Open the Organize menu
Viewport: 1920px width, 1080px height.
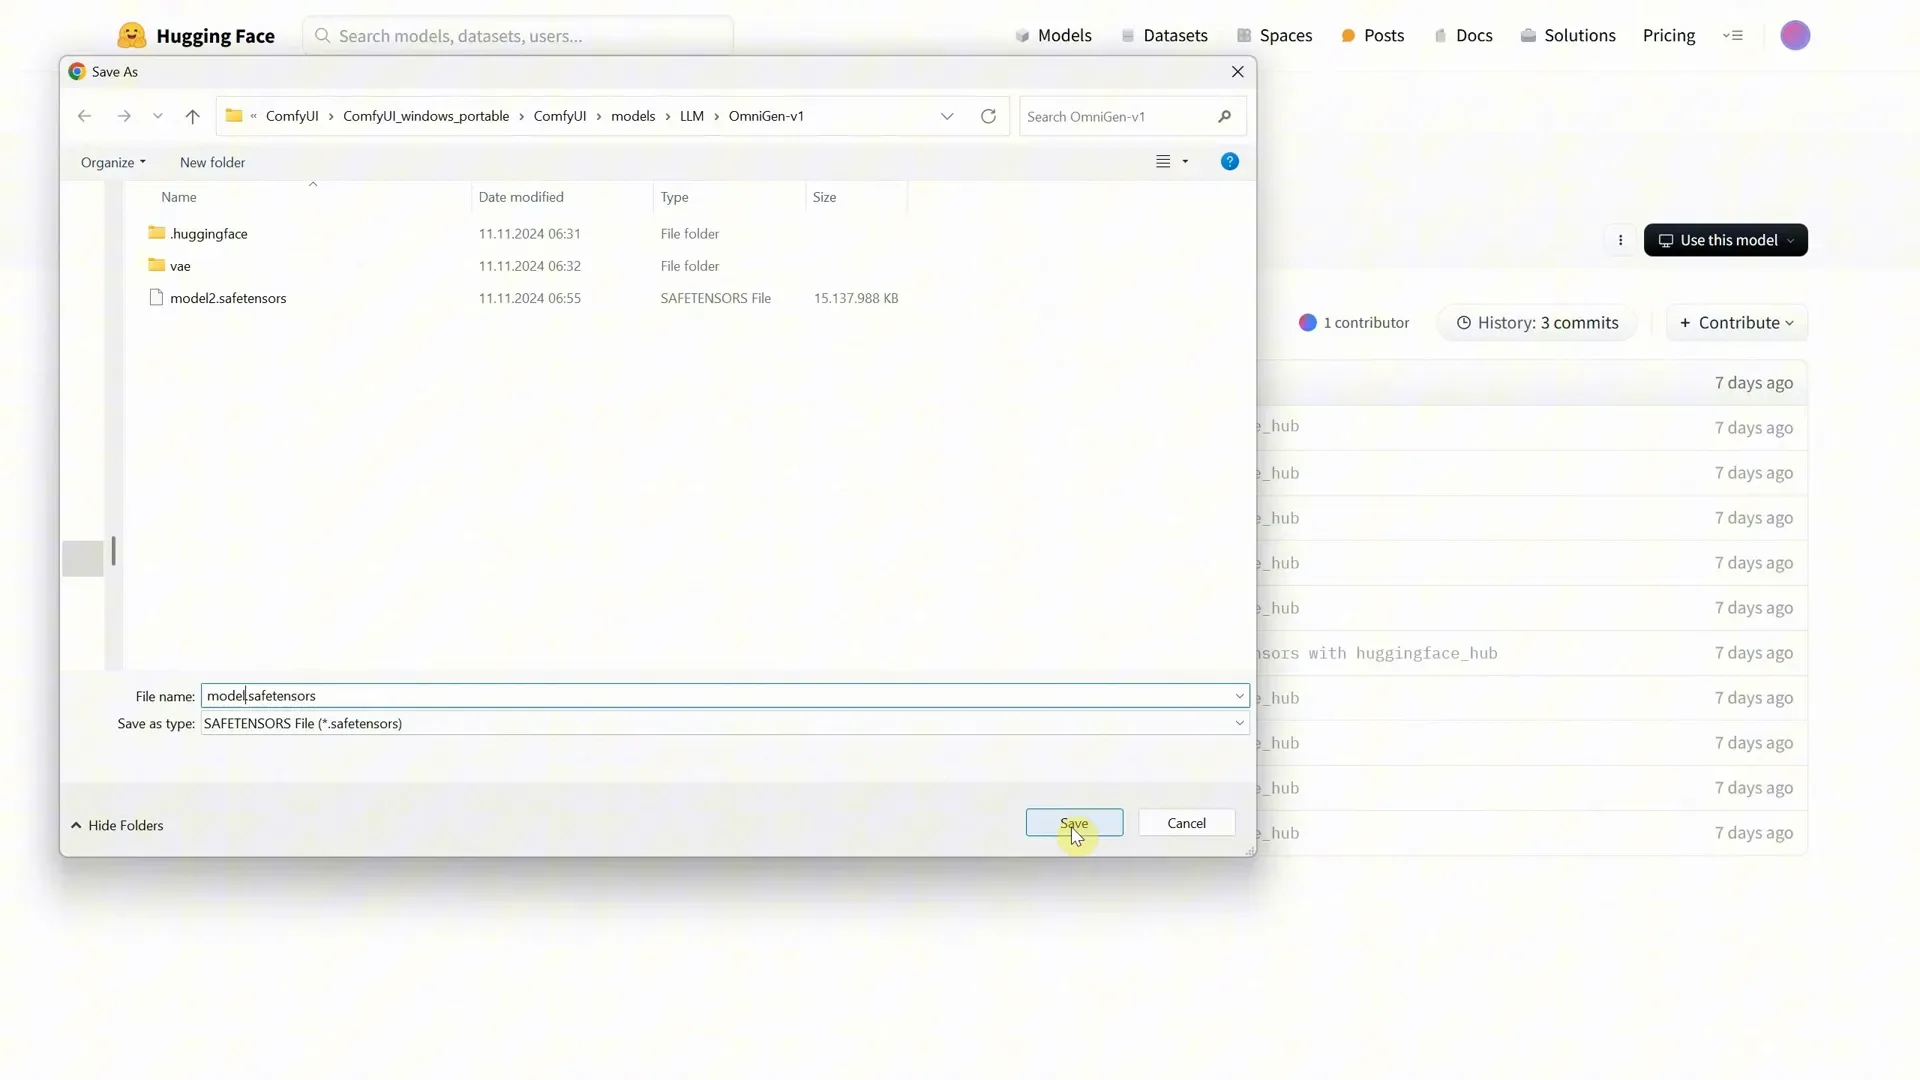pos(111,162)
